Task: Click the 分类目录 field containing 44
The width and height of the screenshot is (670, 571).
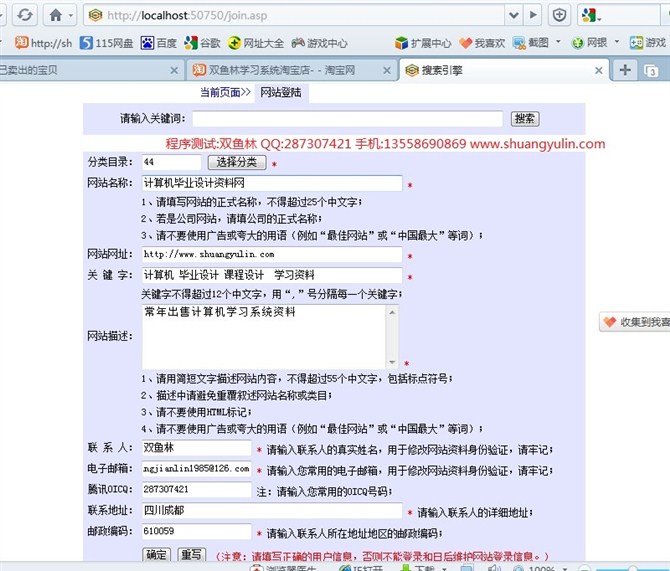Action: [171, 162]
